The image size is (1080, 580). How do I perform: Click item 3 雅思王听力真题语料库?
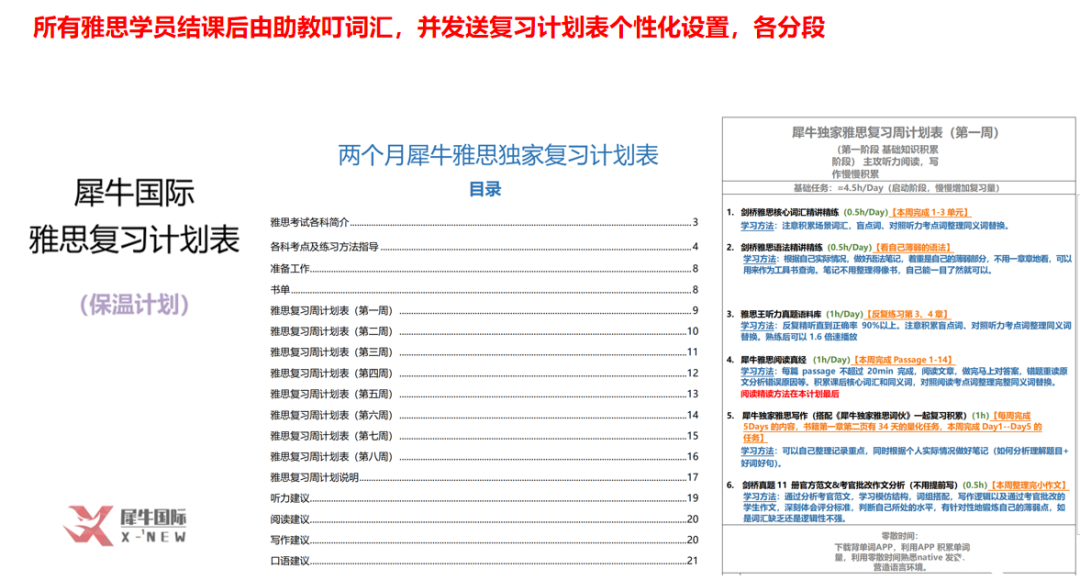click(781, 314)
